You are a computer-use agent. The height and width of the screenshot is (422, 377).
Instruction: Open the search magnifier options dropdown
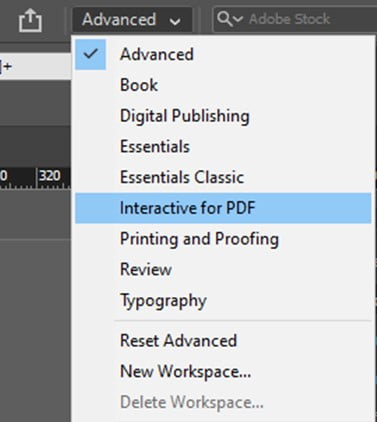[230, 19]
